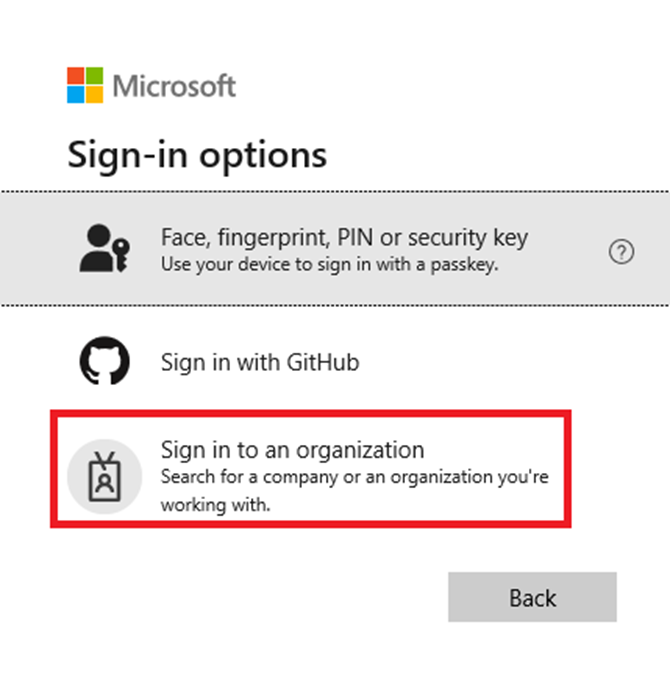Click the yellow square in Microsoft logo
This screenshot has width=670, height=683.
point(93,94)
